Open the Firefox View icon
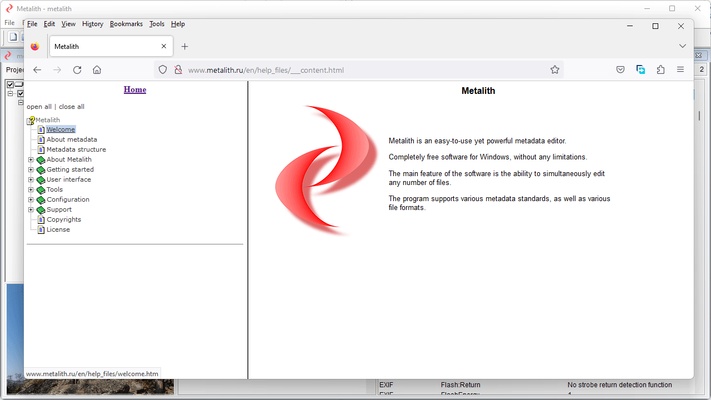711x400 pixels. pyautogui.click(x=35, y=46)
